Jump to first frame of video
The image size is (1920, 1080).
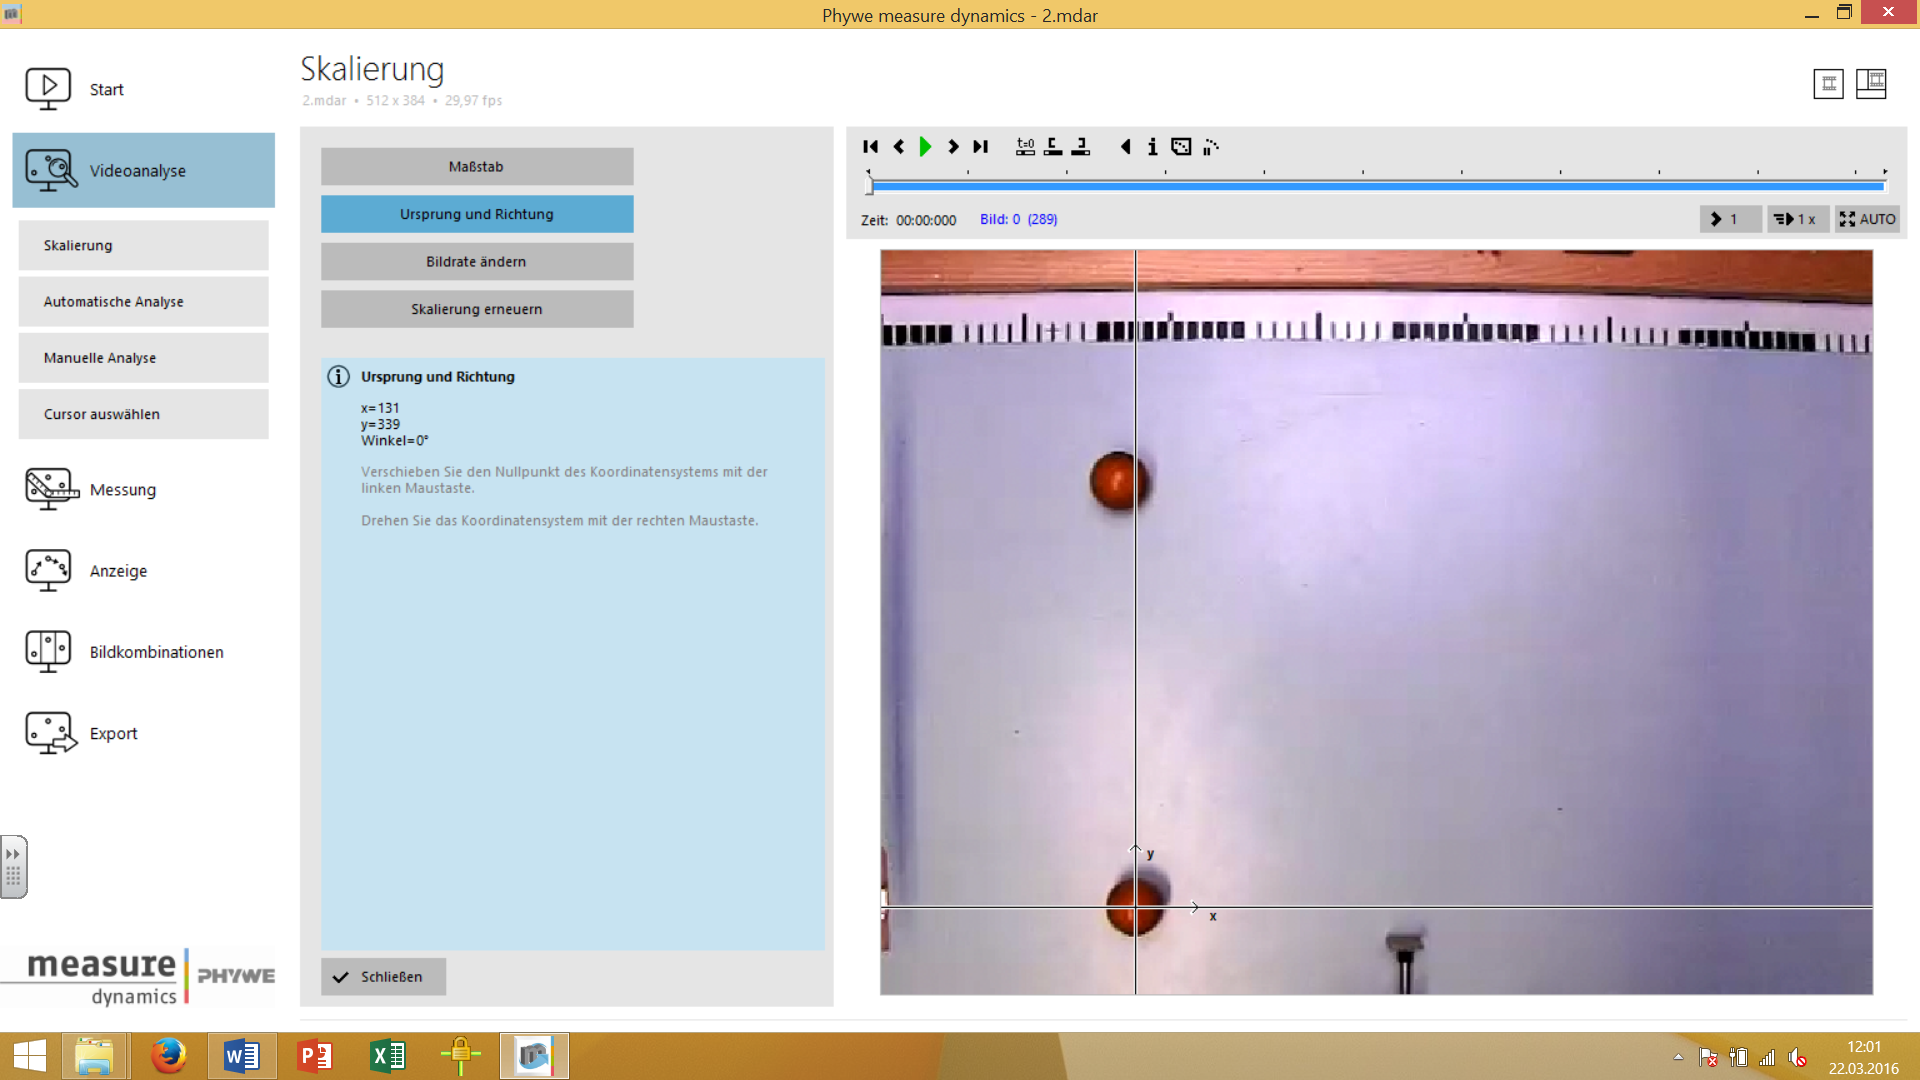pyautogui.click(x=870, y=147)
